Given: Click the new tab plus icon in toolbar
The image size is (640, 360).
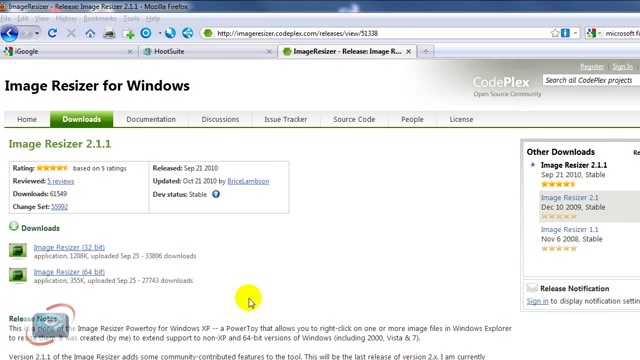Looking at the screenshot, I should point(128,33).
